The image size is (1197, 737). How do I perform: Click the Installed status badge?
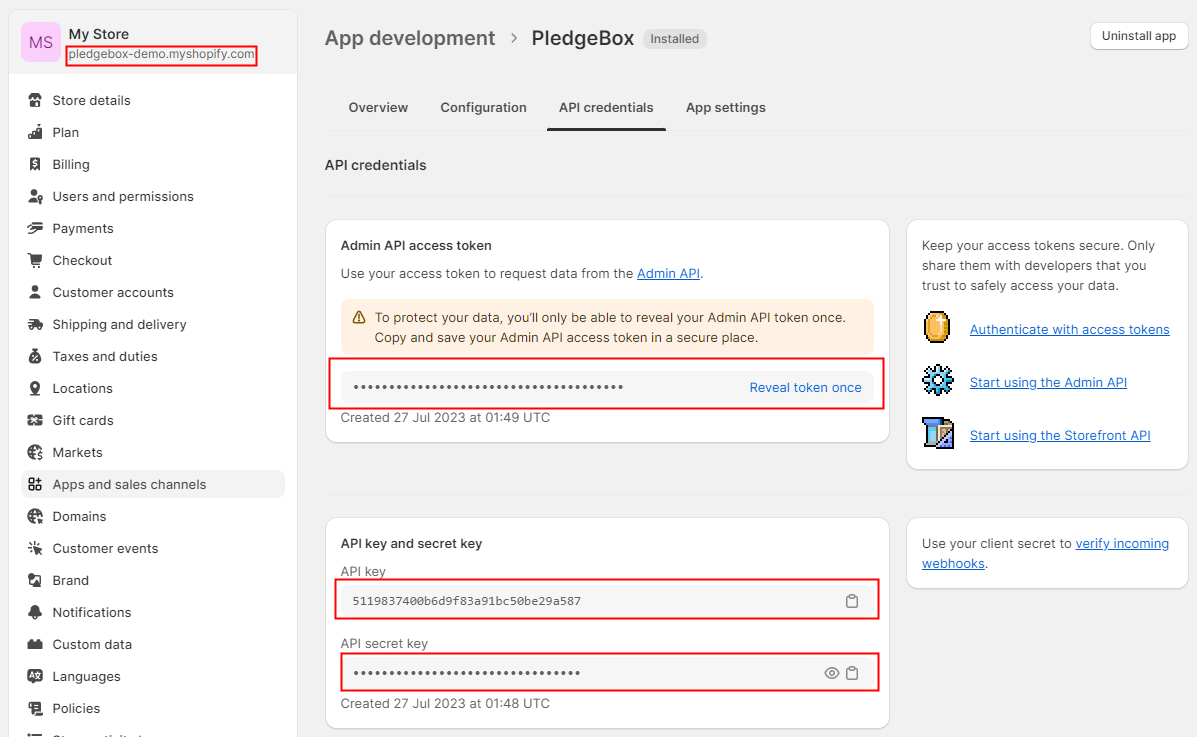(x=675, y=39)
